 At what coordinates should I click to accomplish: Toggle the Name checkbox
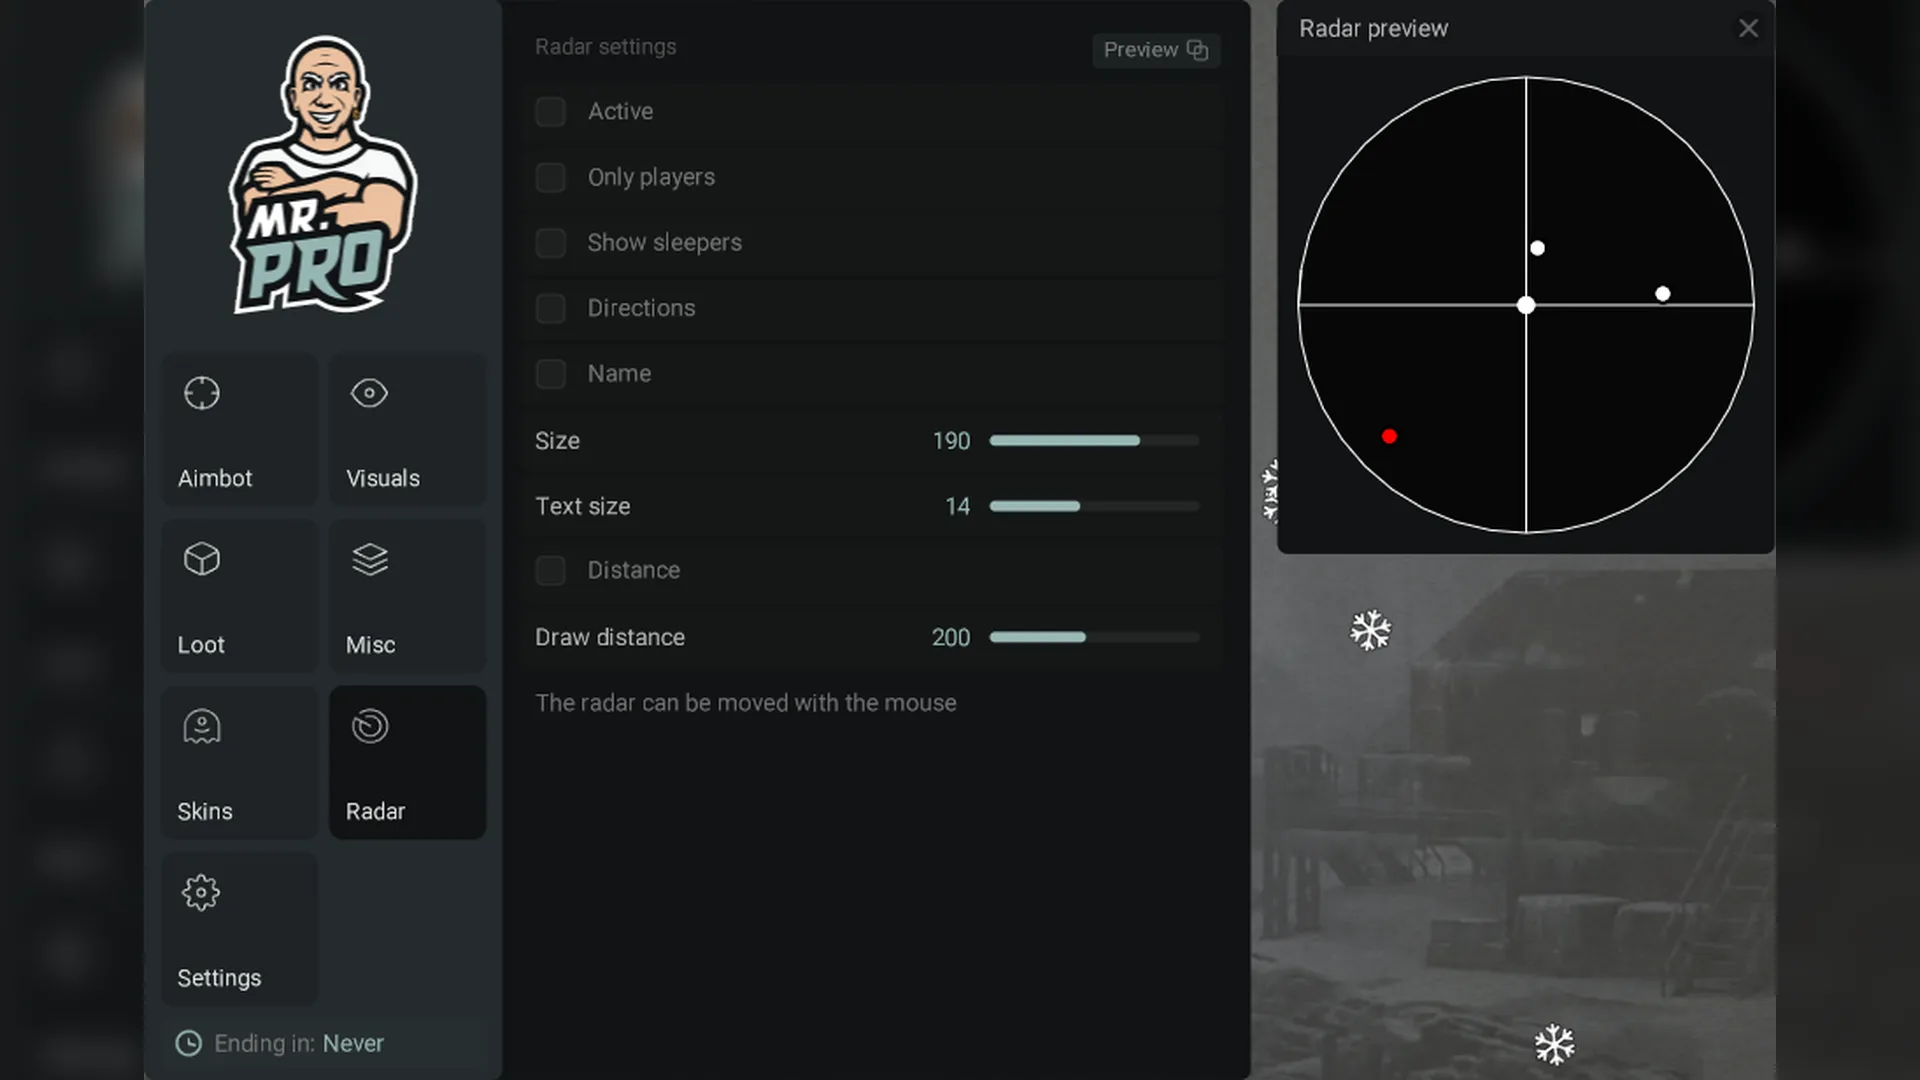coord(550,373)
